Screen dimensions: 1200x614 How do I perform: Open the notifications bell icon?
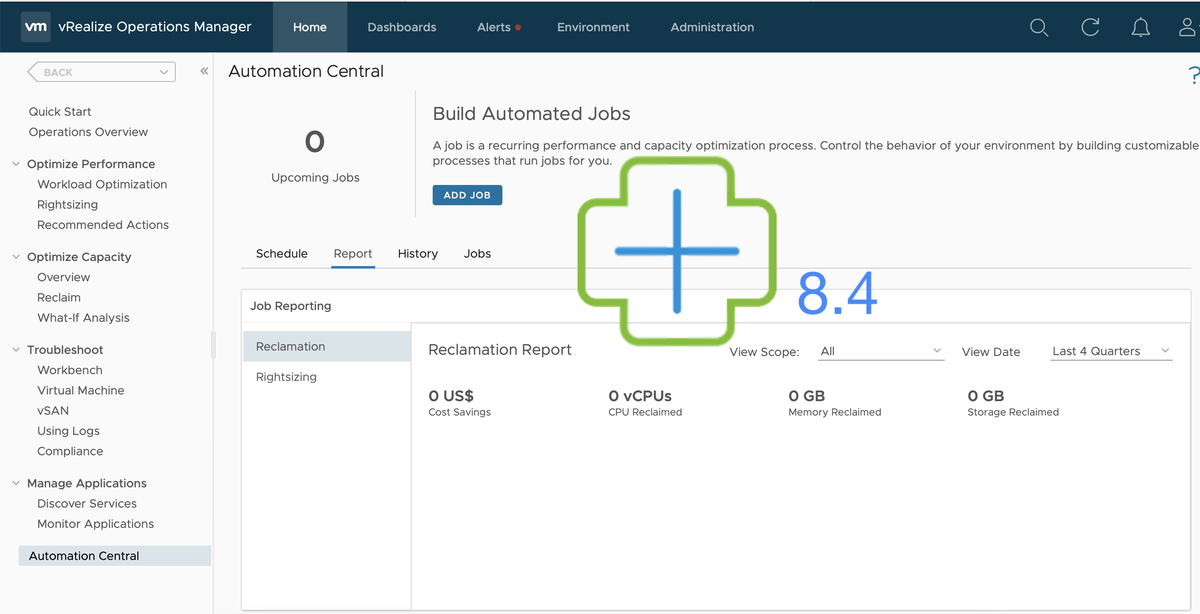(x=1140, y=27)
